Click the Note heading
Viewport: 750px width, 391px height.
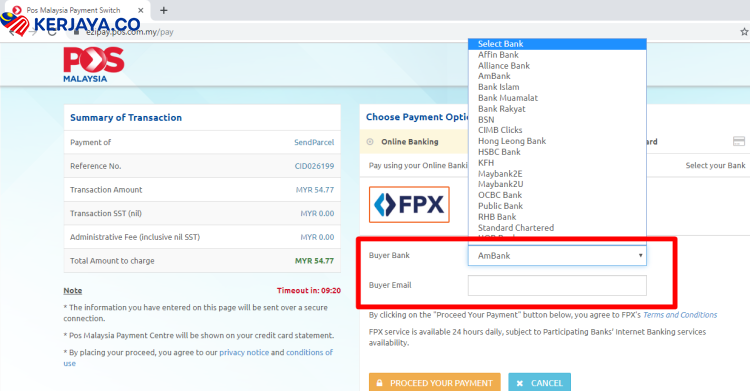coord(73,290)
